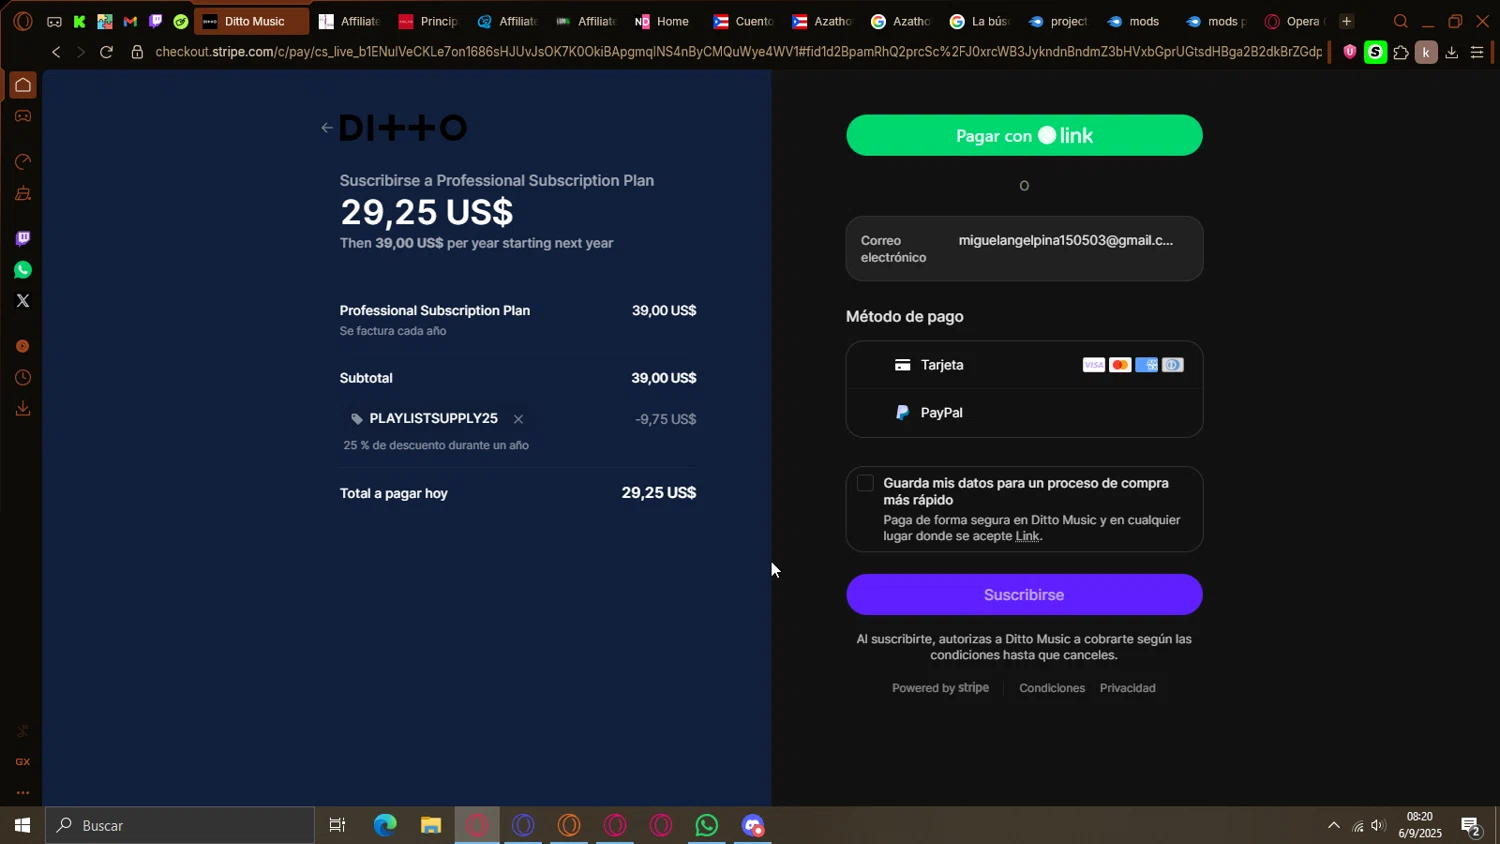The image size is (1500, 844).
Task: Open Windows Start menu
Action: [x=22, y=825]
